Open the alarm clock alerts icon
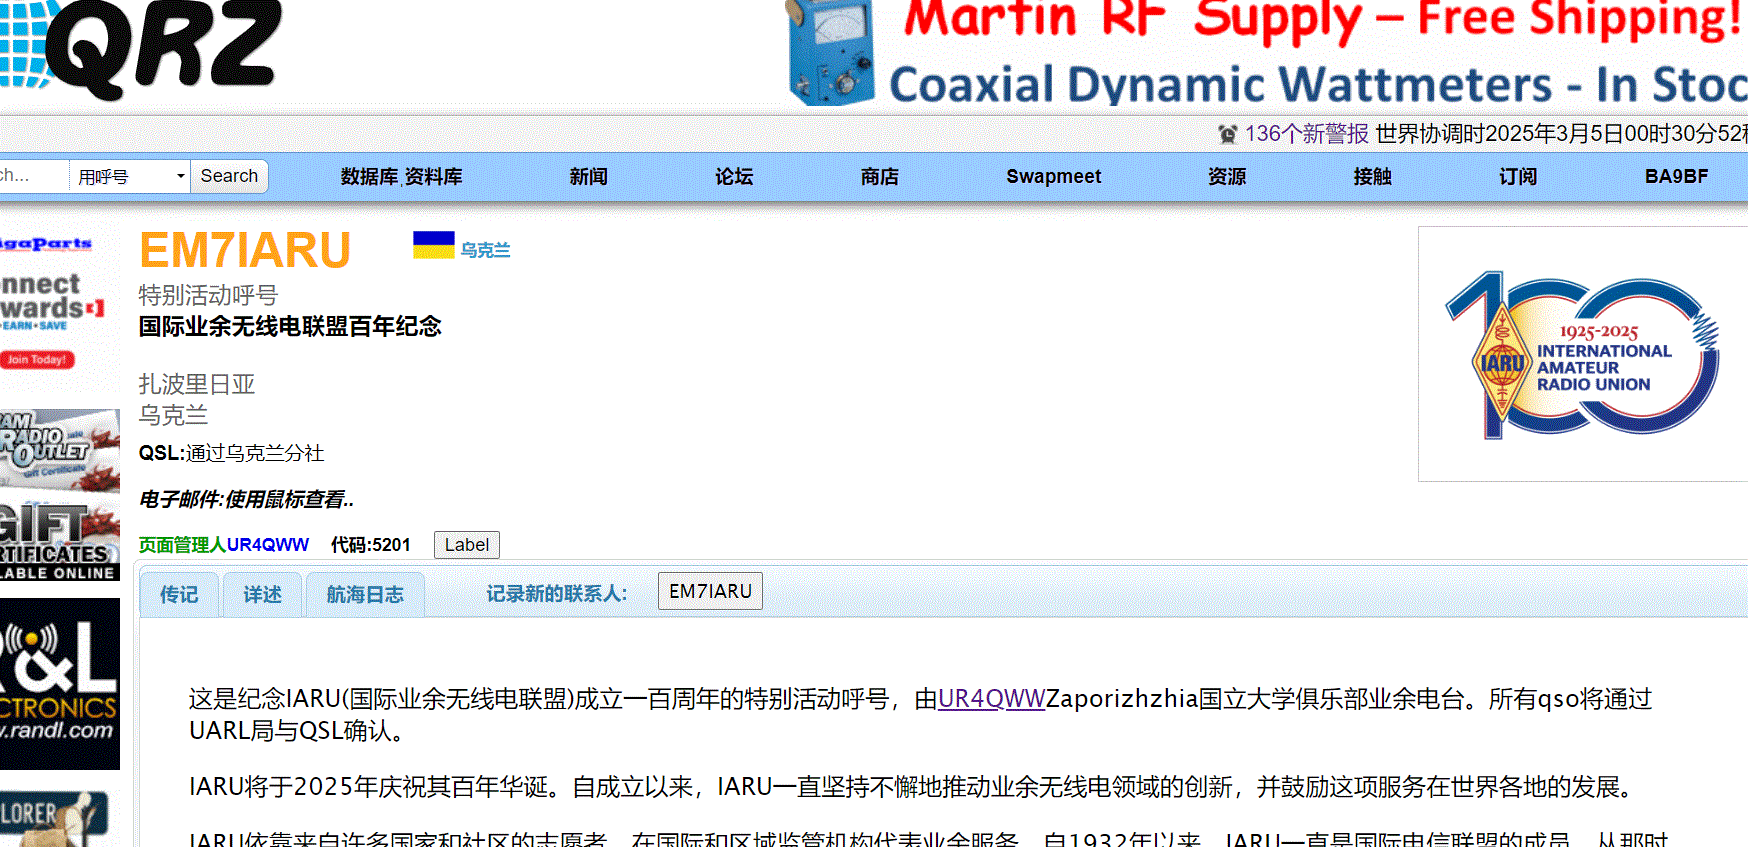Image resolution: width=1748 pixels, height=847 pixels. (1228, 134)
